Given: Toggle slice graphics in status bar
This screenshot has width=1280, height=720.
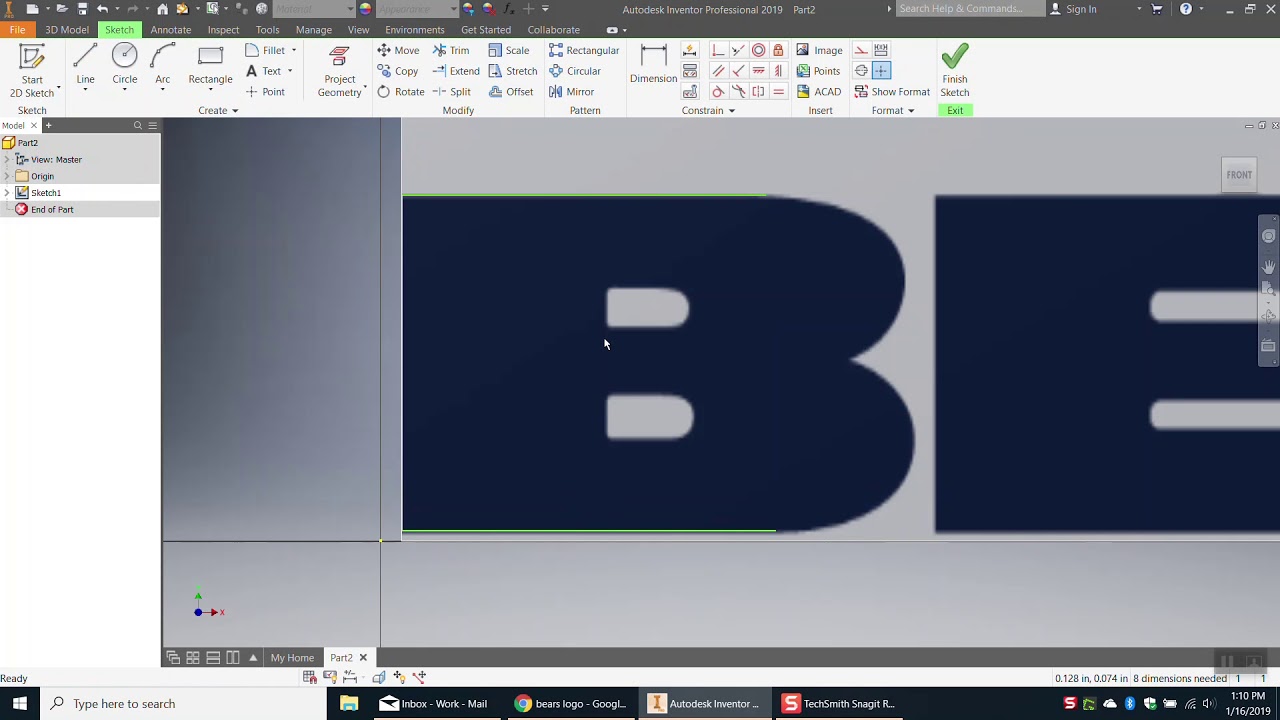Looking at the screenshot, I should (x=379, y=677).
